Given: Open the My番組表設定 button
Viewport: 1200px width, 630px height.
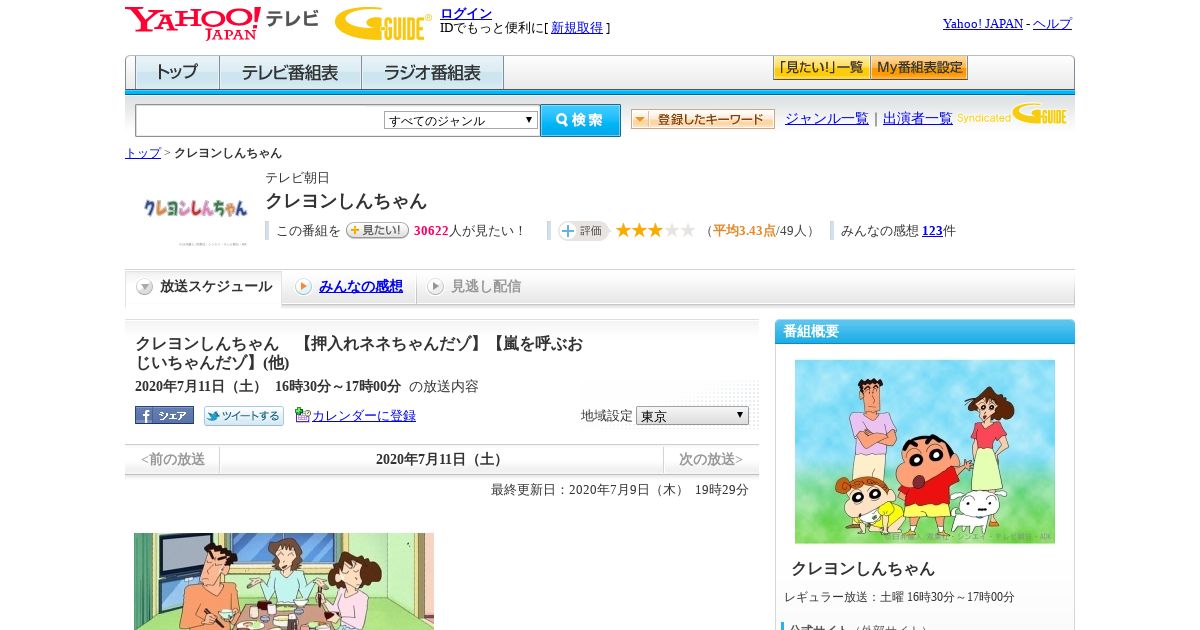Looking at the screenshot, I should [919, 68].
